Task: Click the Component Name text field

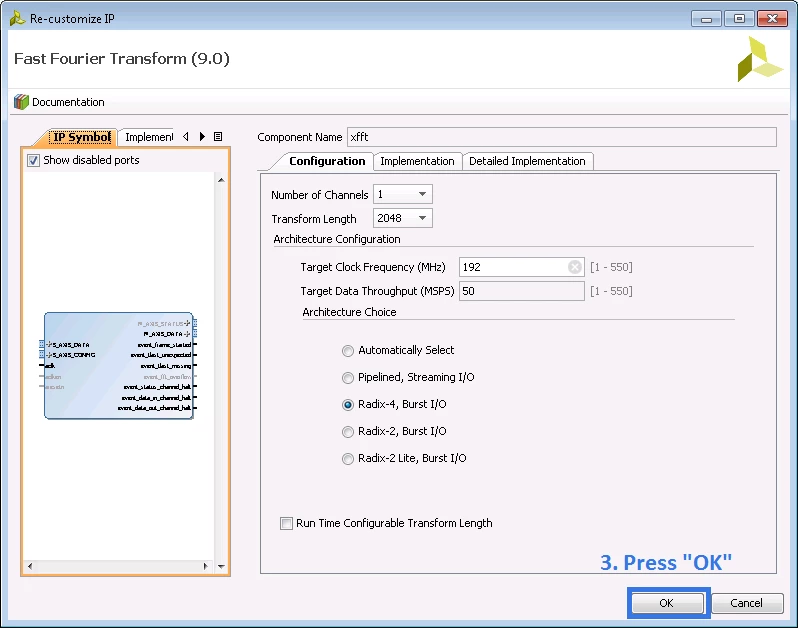Action: [x=560, y=137]
